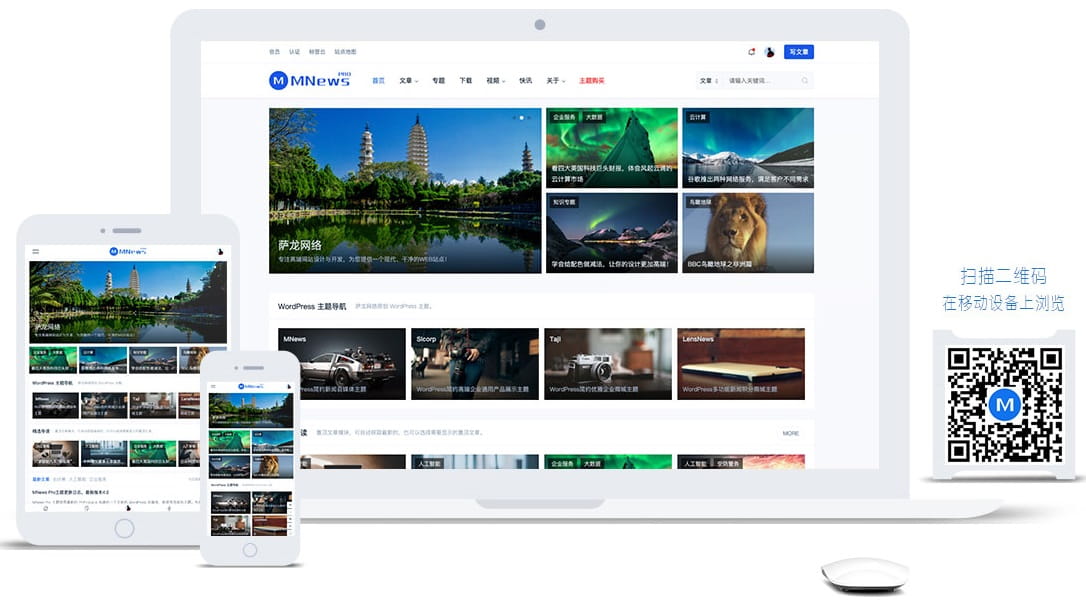Click a carousel pagination dot on main slider

coord(522,116)
